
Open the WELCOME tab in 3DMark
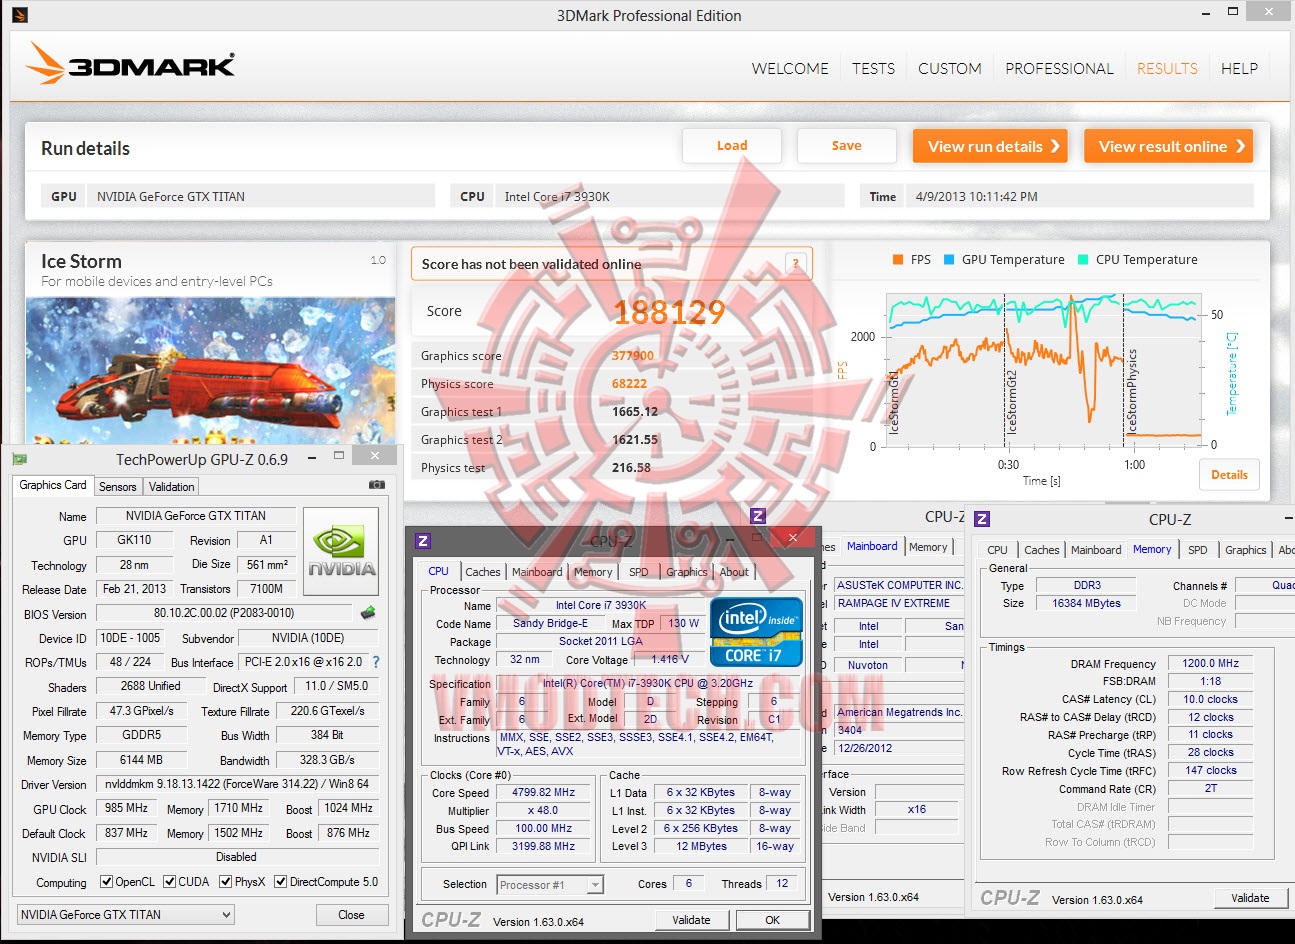pyautogui.click(x=790, y=69)
